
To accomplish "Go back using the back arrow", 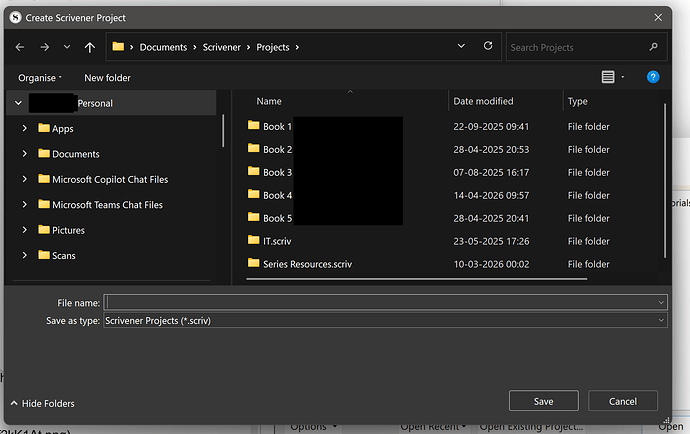I will (20, 47).
